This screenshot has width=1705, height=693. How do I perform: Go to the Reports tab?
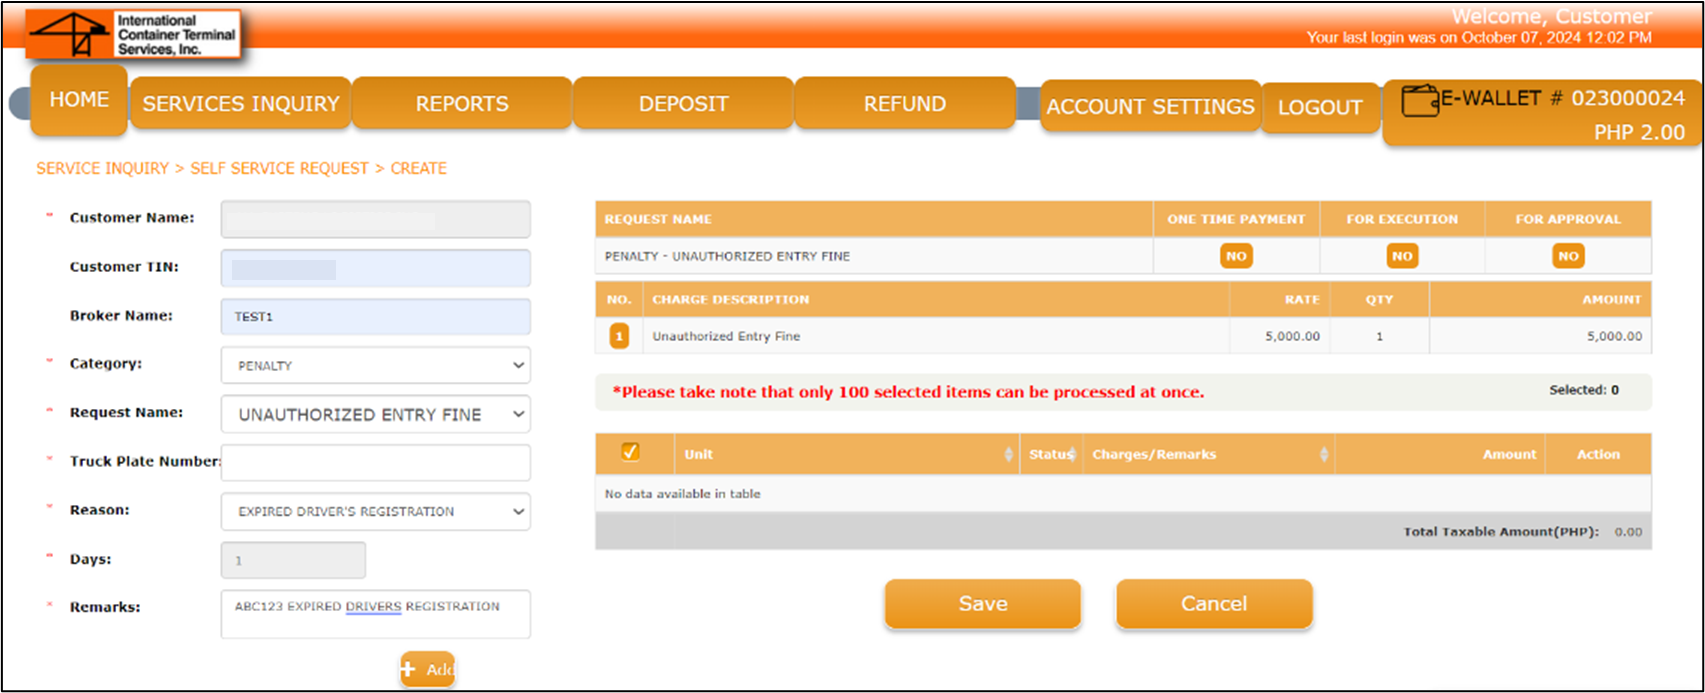462,104
